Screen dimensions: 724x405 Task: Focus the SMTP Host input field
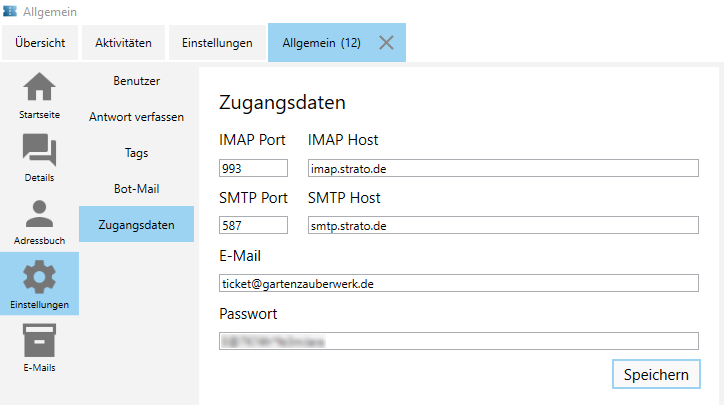[503, 226]
